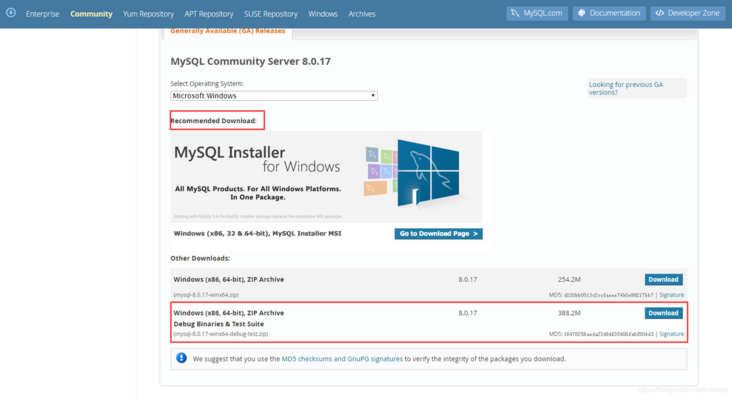Open the Select Operating System dropdown
Viewport: 732px width, 398px height.
[x=274, y=96]
